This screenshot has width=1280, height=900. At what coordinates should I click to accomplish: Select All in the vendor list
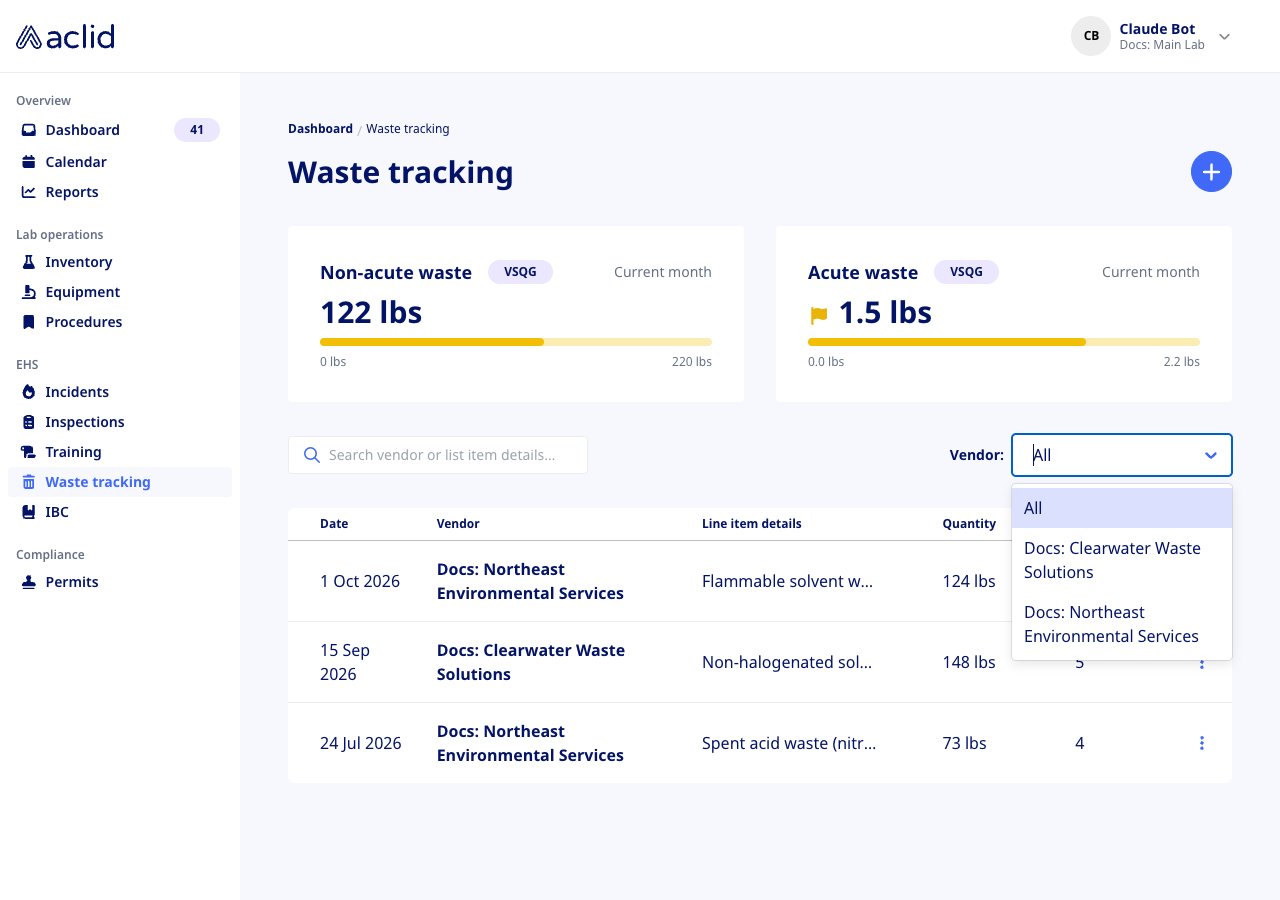(x=1122, y=508)
